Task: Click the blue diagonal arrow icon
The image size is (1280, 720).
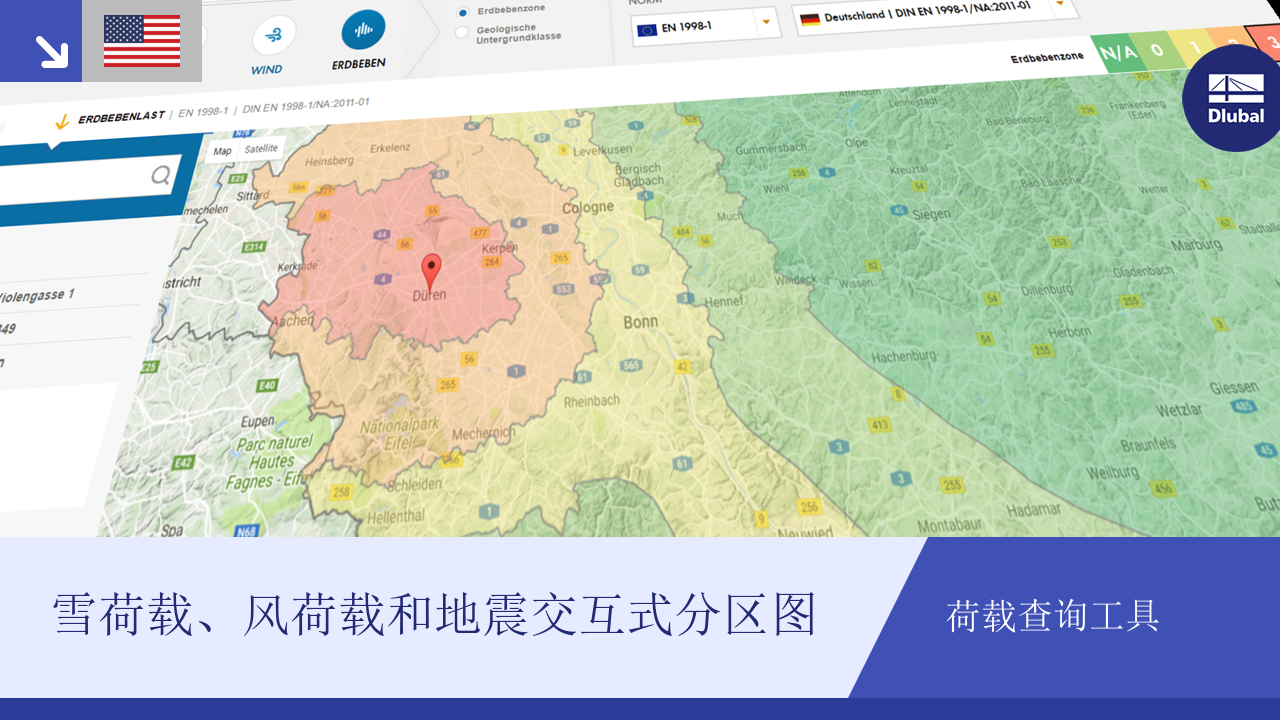Action: point(51,51)
